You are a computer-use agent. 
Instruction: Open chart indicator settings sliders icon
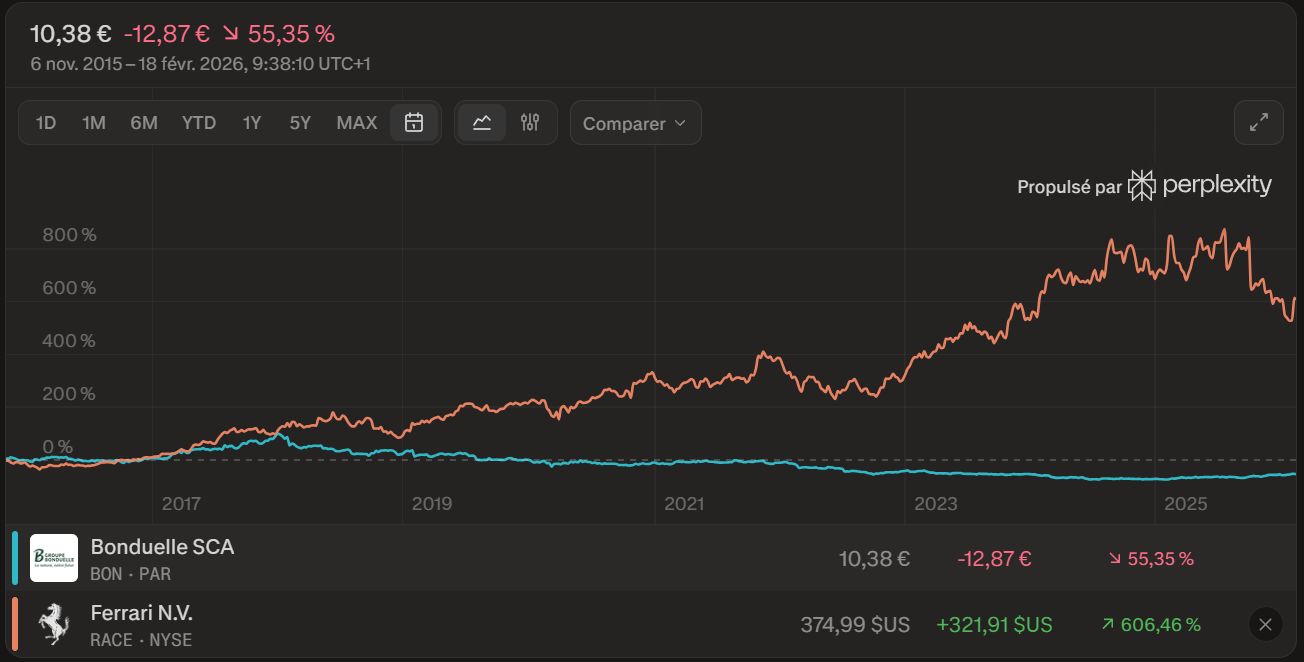pyautogui.click(x=530, y=123)
